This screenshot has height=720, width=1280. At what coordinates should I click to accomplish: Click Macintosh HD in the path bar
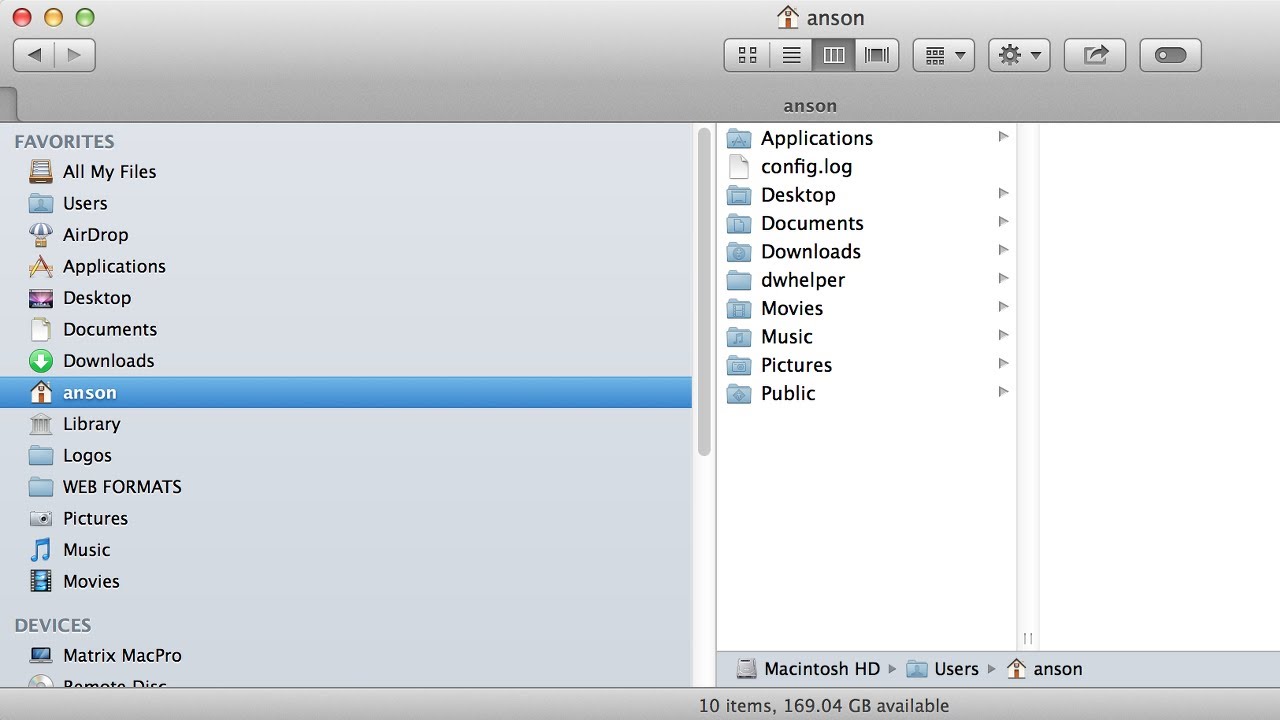(808, 669)
